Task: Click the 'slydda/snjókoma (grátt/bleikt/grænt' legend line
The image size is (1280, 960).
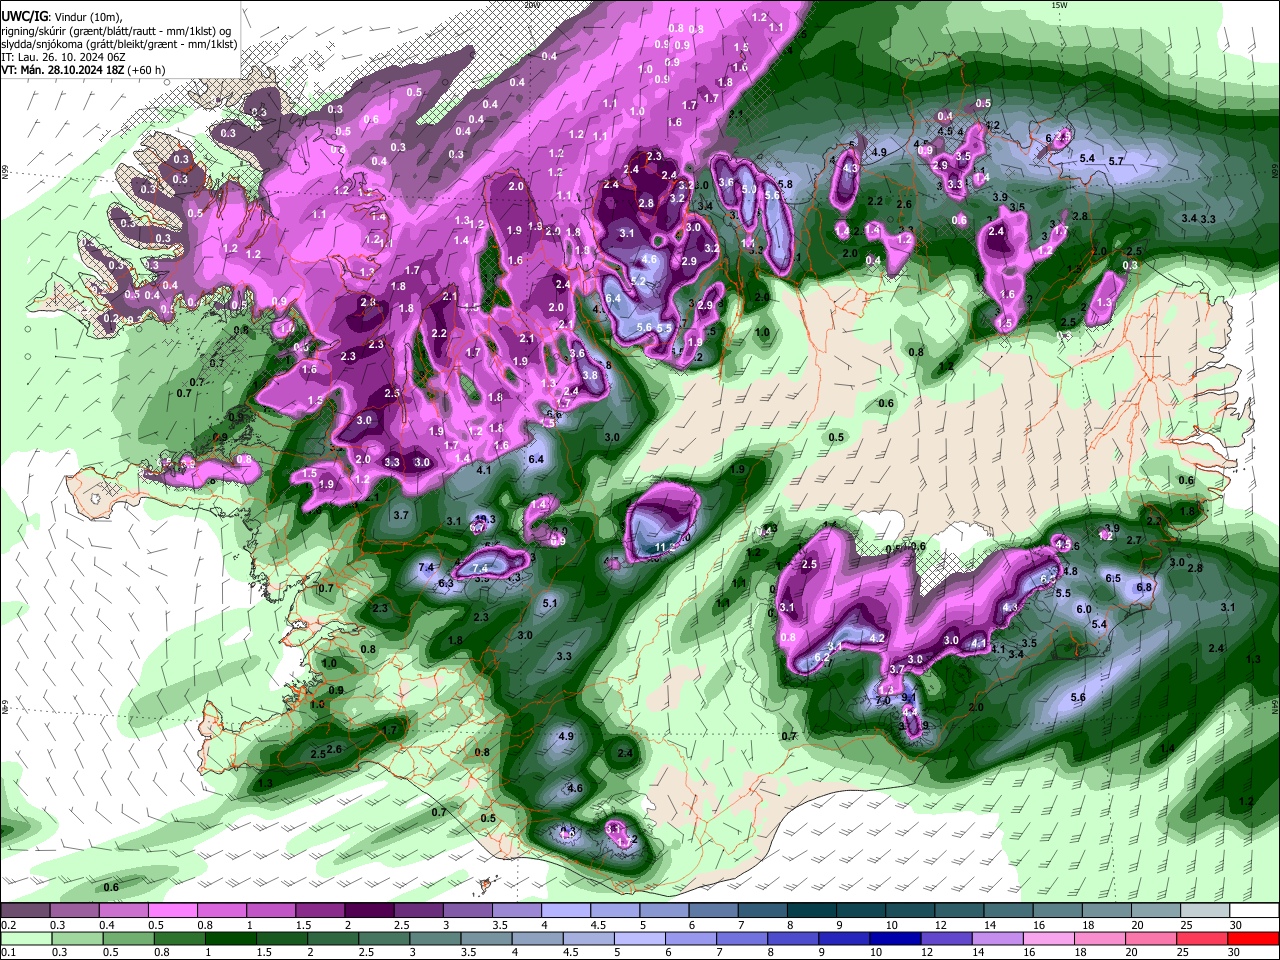Action: pyautogui.click(x=119, y=45)
